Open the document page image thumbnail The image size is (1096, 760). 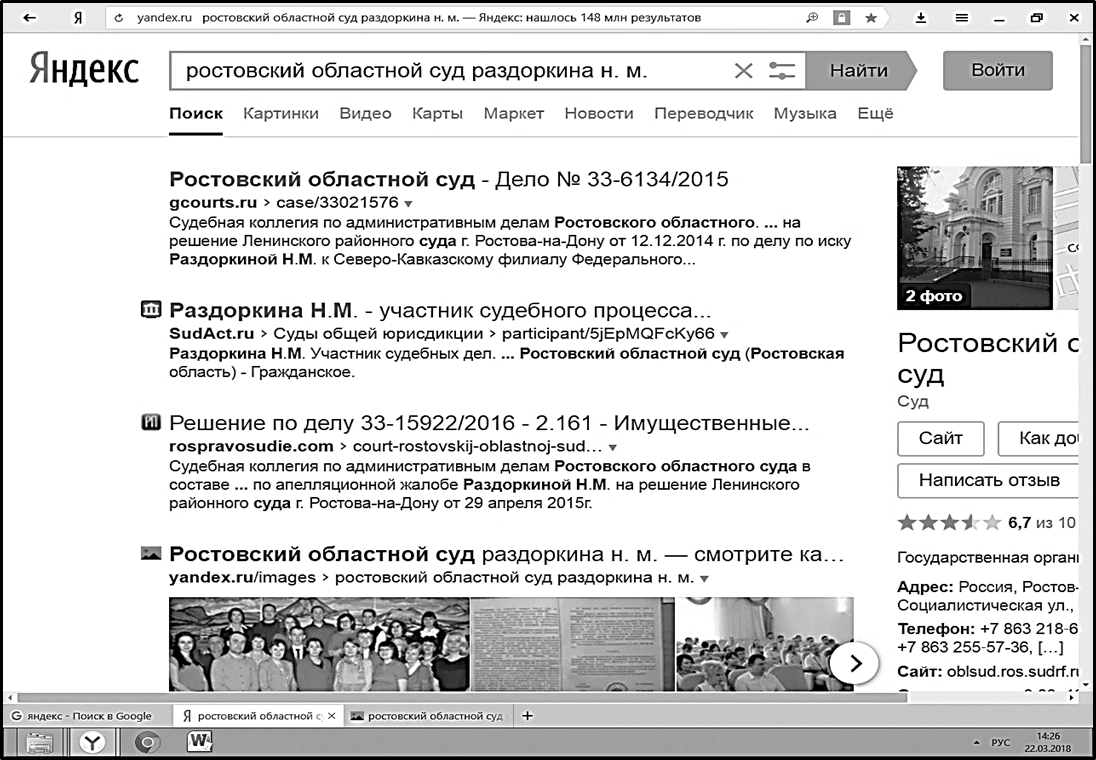572,644
